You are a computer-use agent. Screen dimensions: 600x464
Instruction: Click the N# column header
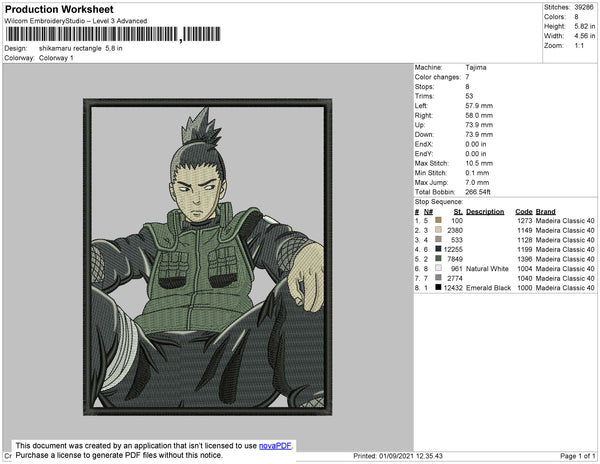coord(428,212)
